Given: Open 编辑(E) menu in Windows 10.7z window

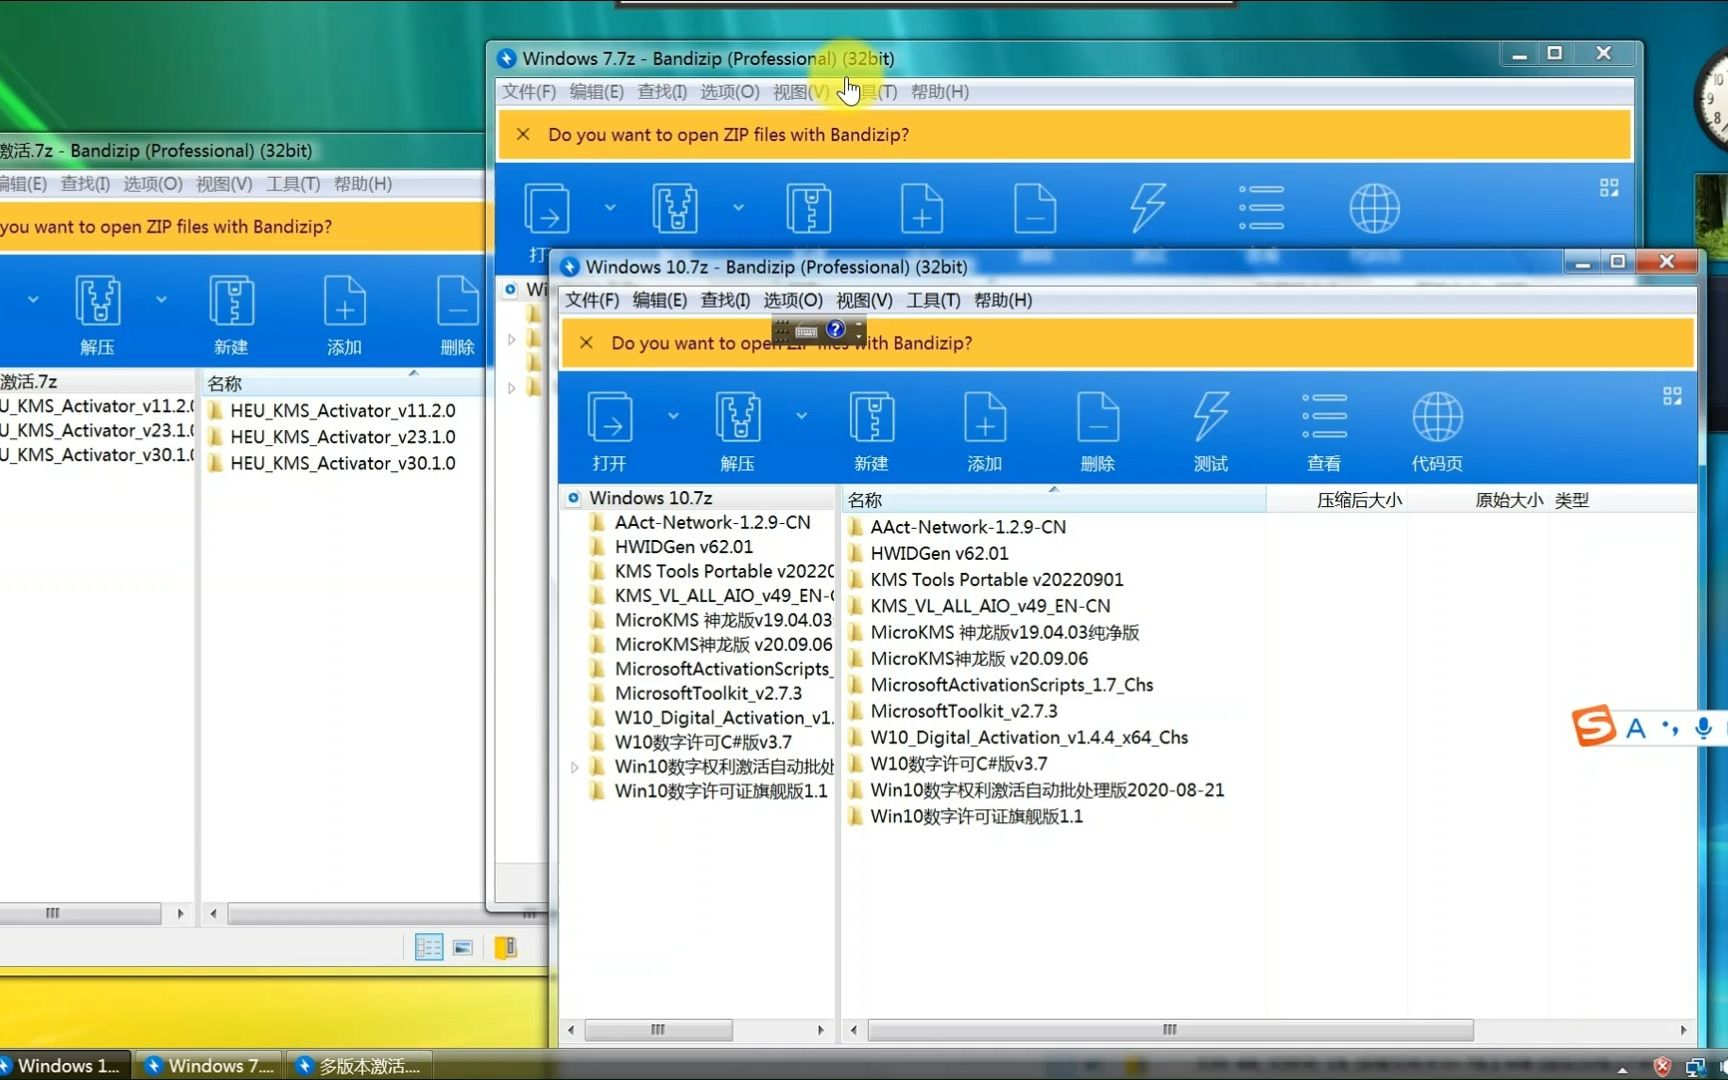Looking at the screenshot, I should coord(660,300).
